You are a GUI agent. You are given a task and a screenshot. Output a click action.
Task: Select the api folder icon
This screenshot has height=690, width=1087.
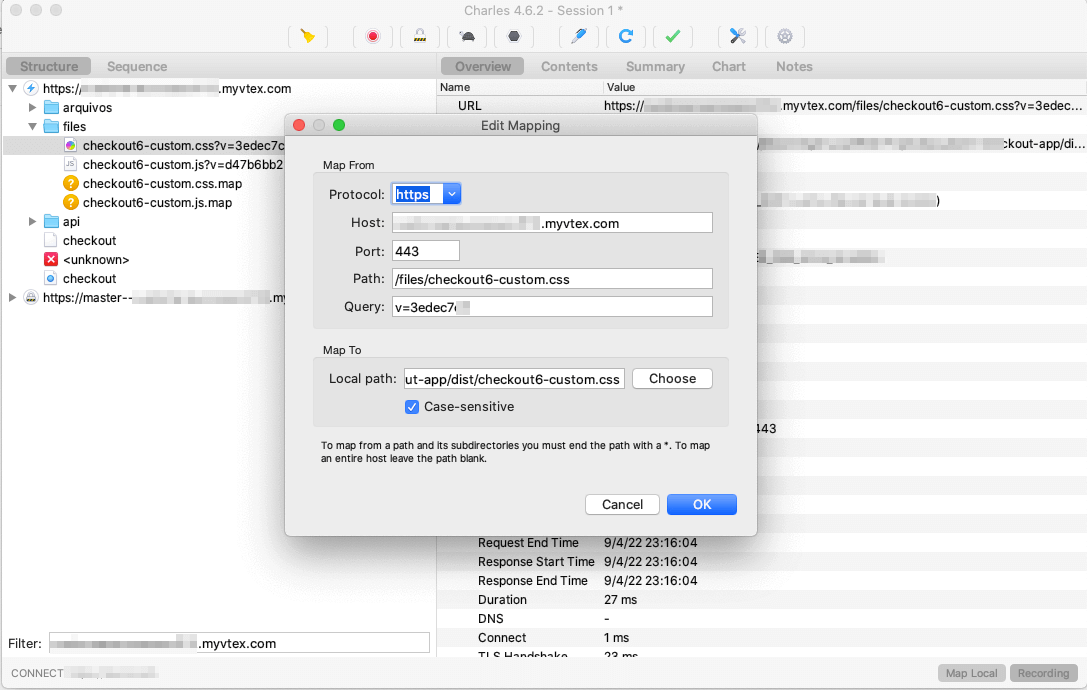[51, 221]
